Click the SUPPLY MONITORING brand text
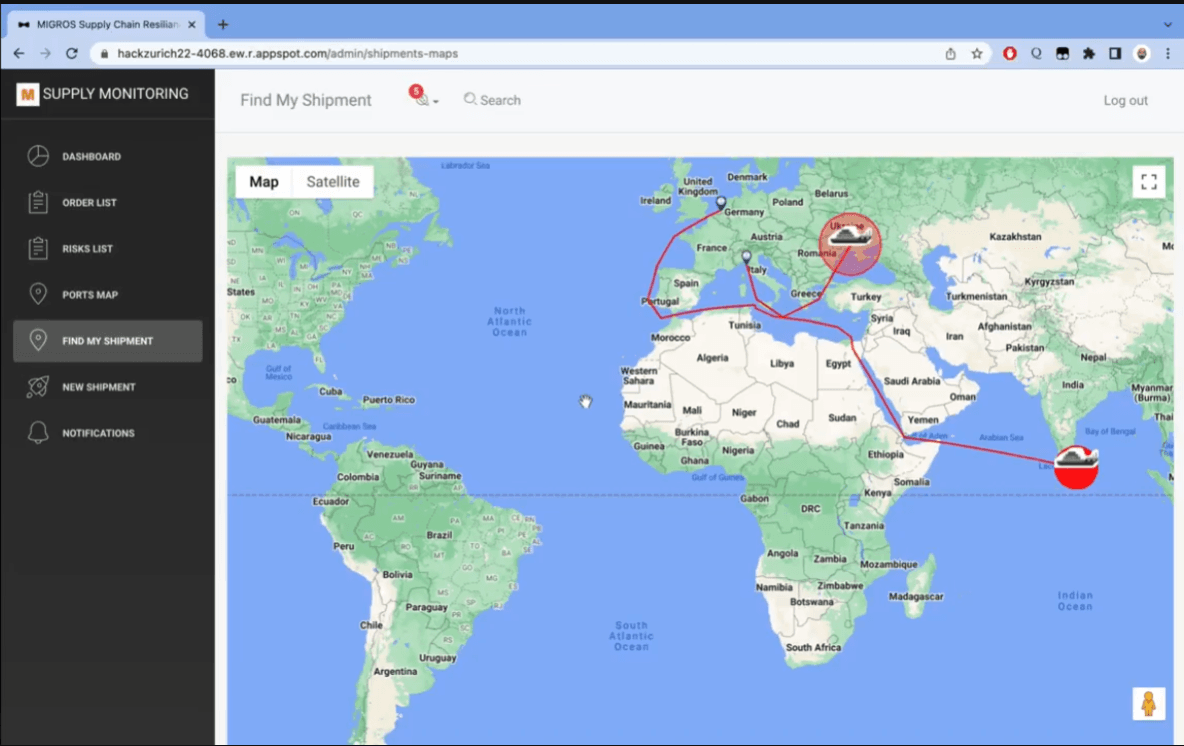 pos(116,94)
